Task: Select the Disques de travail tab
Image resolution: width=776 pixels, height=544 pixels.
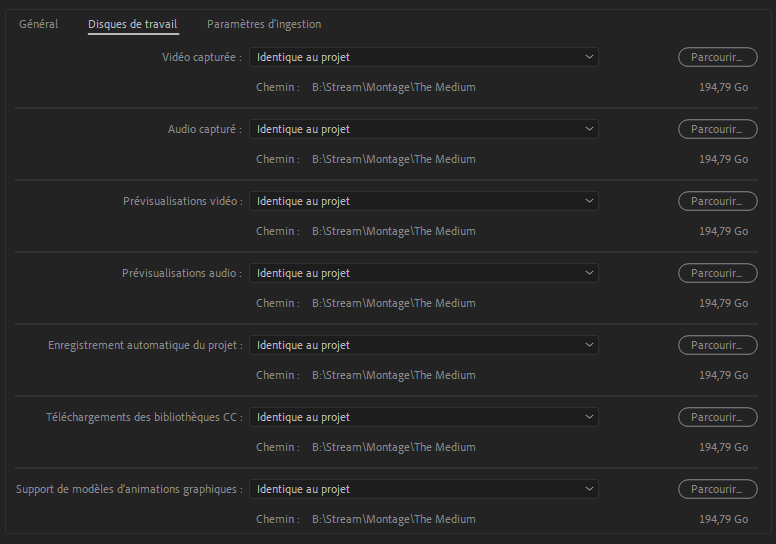Action: click(x=133, y=24)
